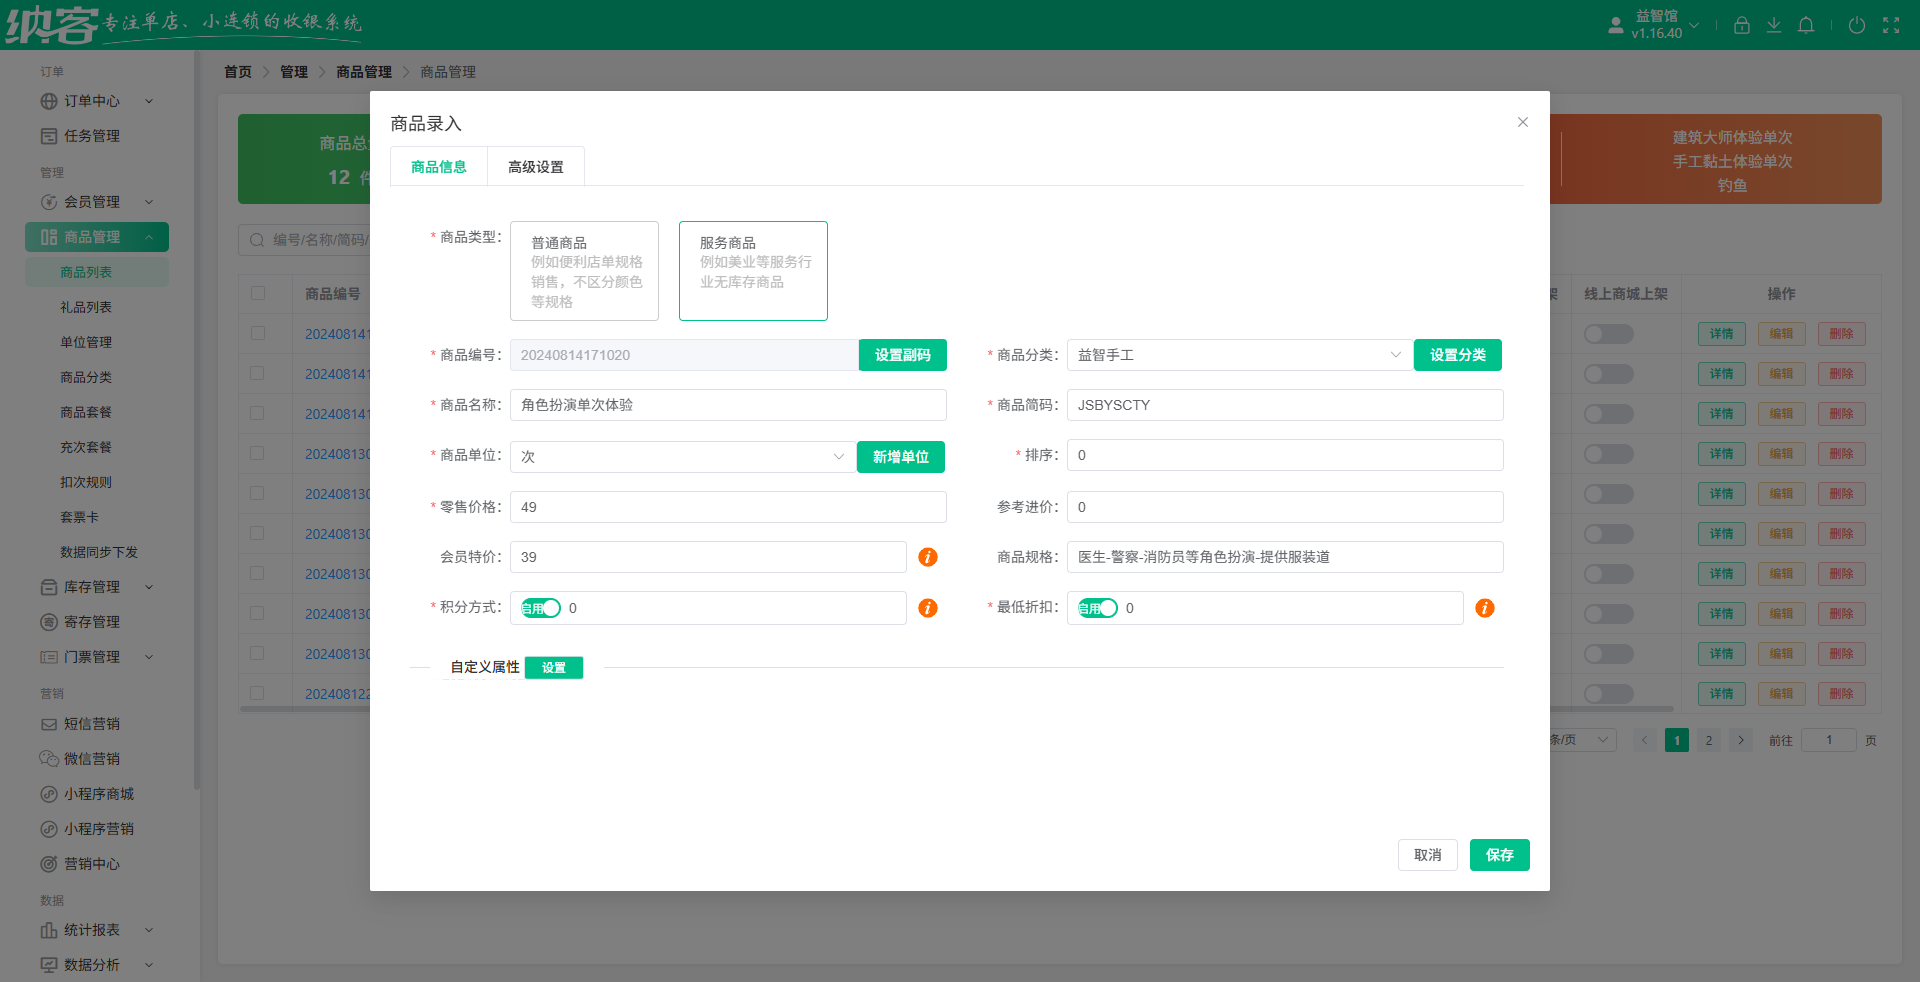The width and height of the screenshot is (1920, 982).
Task: Collapse the 商品管理 sidebar menu
Action: [x=149, y=237]
